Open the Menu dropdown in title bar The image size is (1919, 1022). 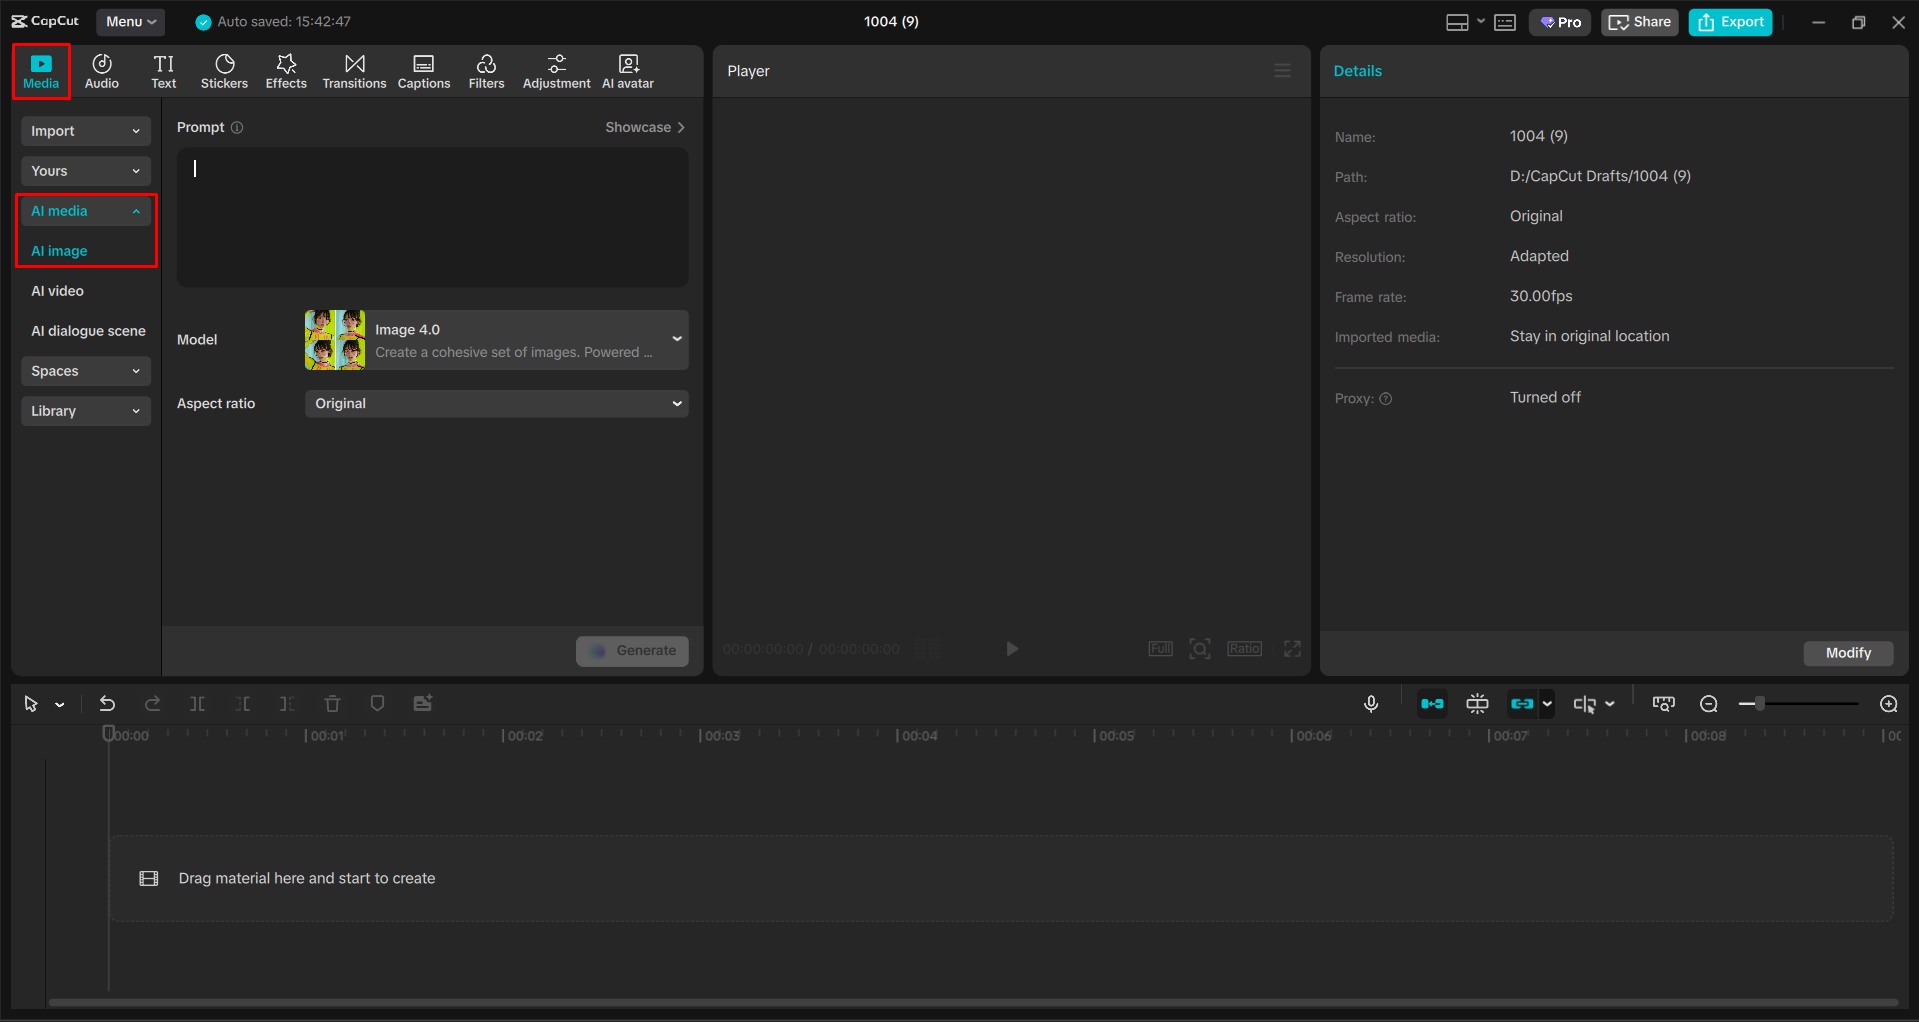point(130,21)
